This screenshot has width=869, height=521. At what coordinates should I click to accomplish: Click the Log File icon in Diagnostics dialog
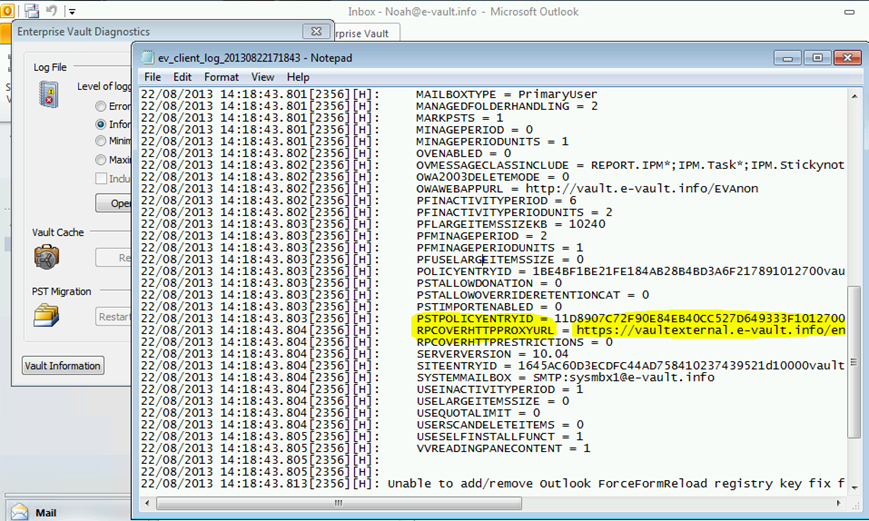pyautogui.click(x=49, y=94)
